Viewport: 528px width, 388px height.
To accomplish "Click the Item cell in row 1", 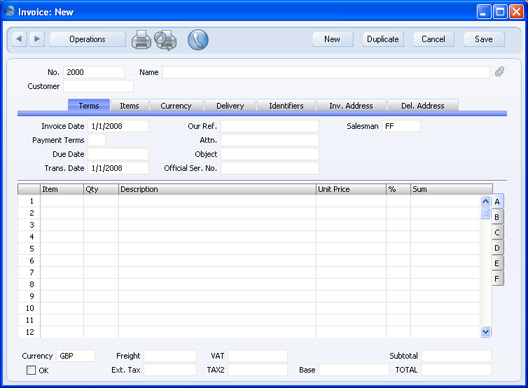I will point(62,201).
